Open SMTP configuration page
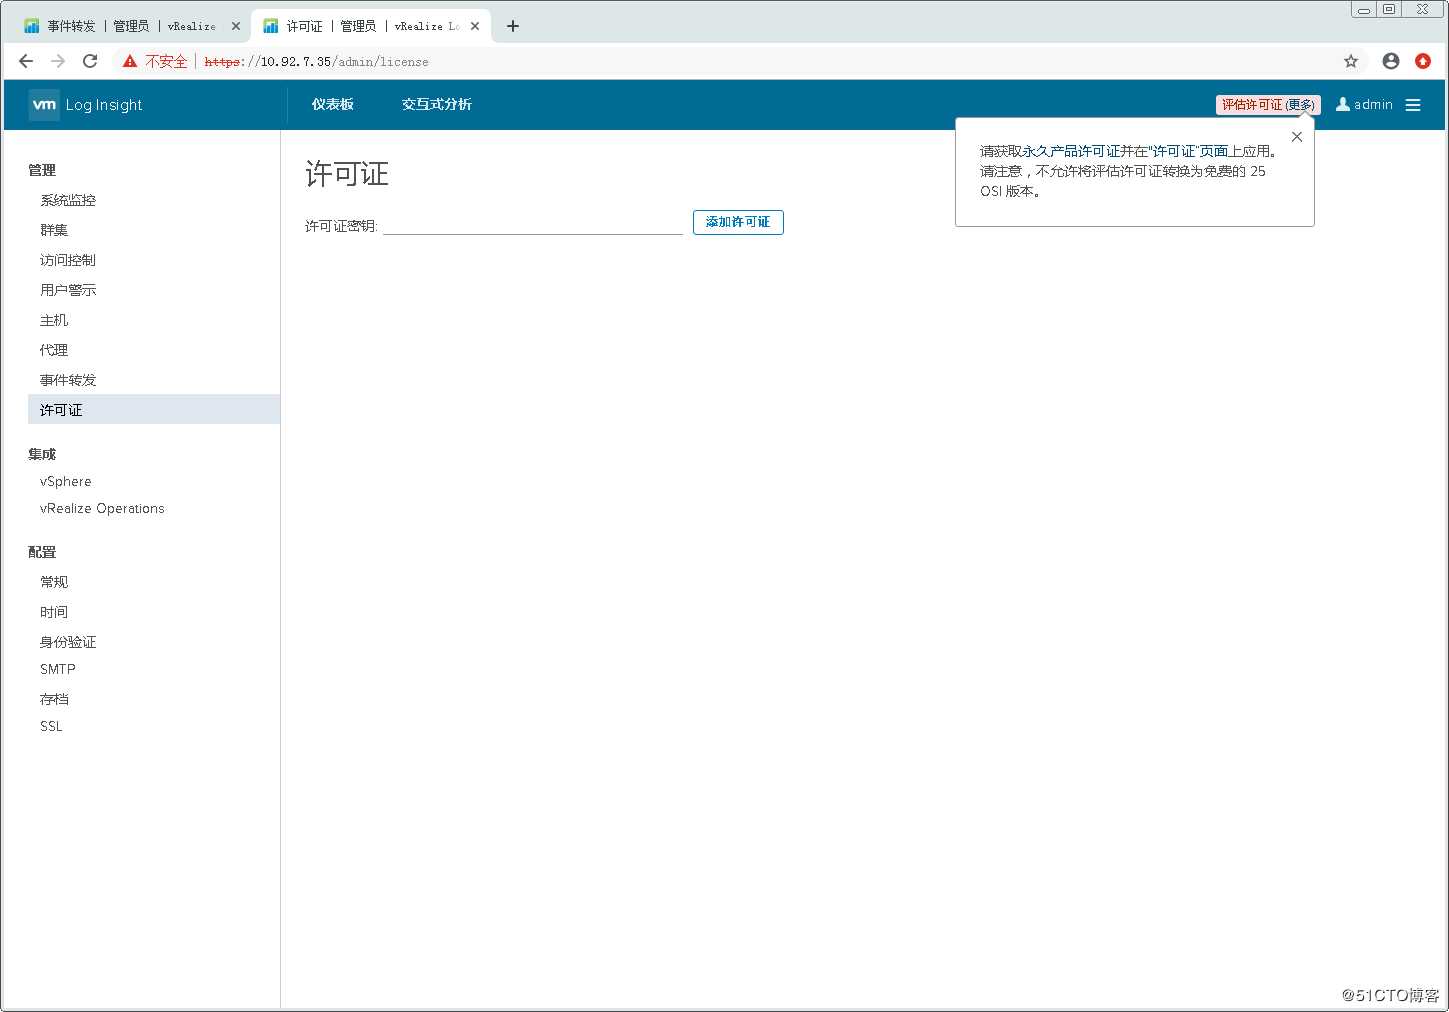1449x1012 pixels. pyautogui.click(x=58, y=669)
